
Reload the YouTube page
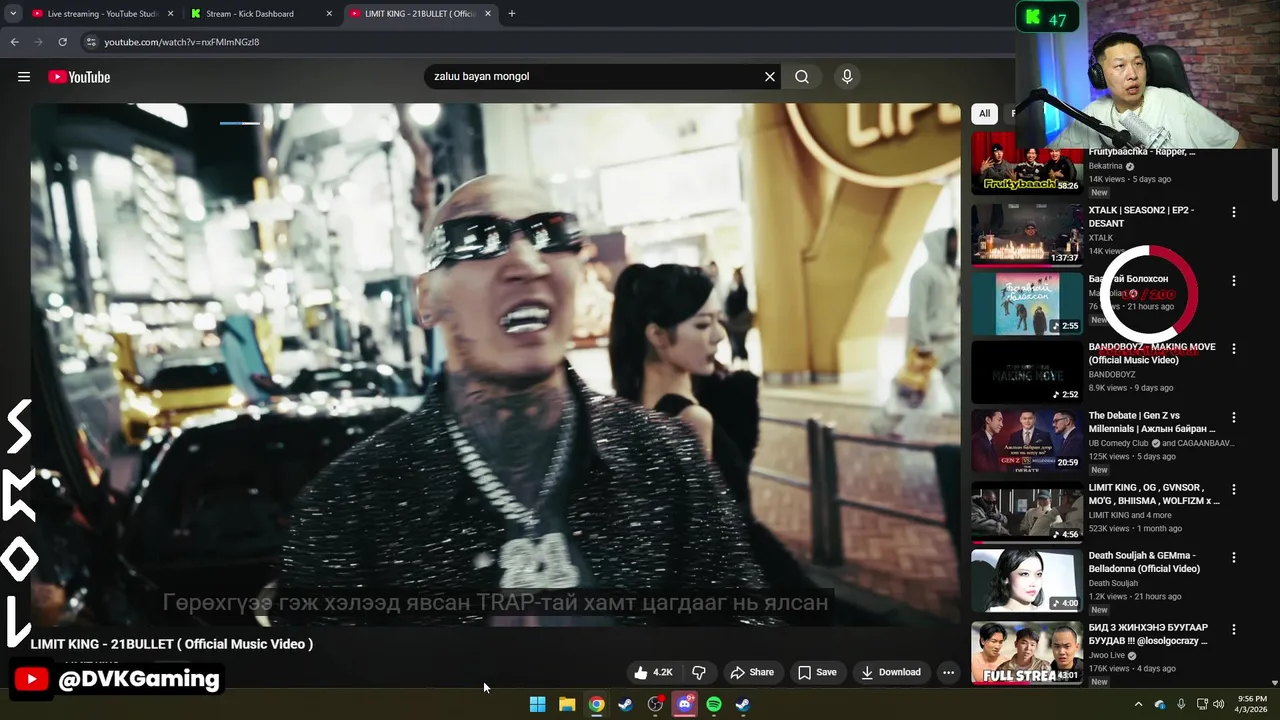click(62, 42)
